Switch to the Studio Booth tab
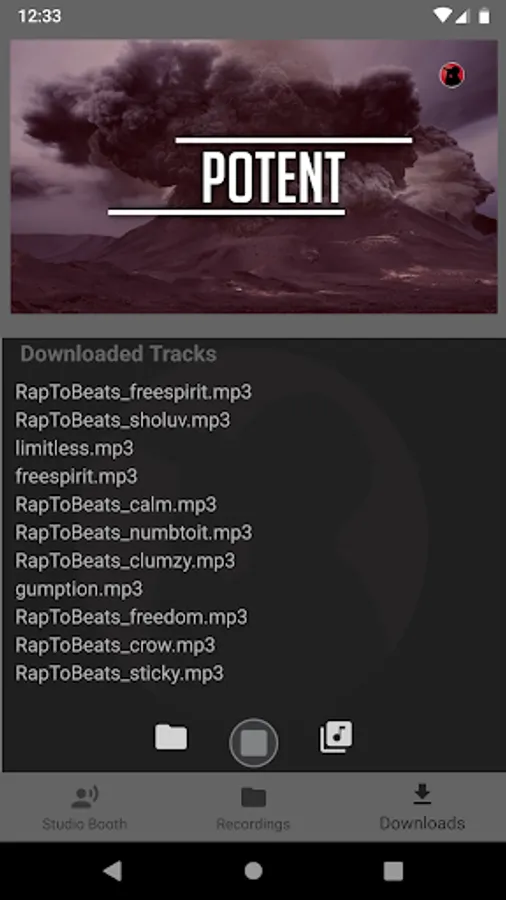 (84, 808)
